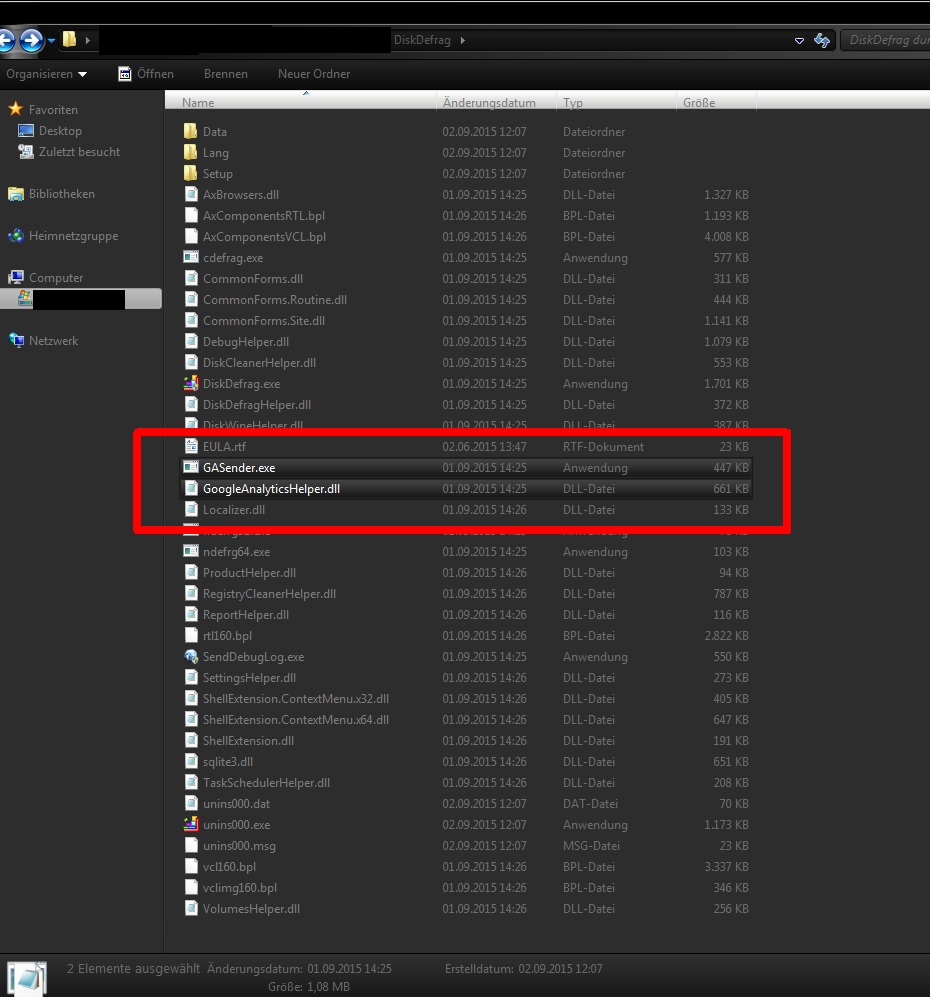
Task: Sort by the Größe column header
Action: point(716,102)
